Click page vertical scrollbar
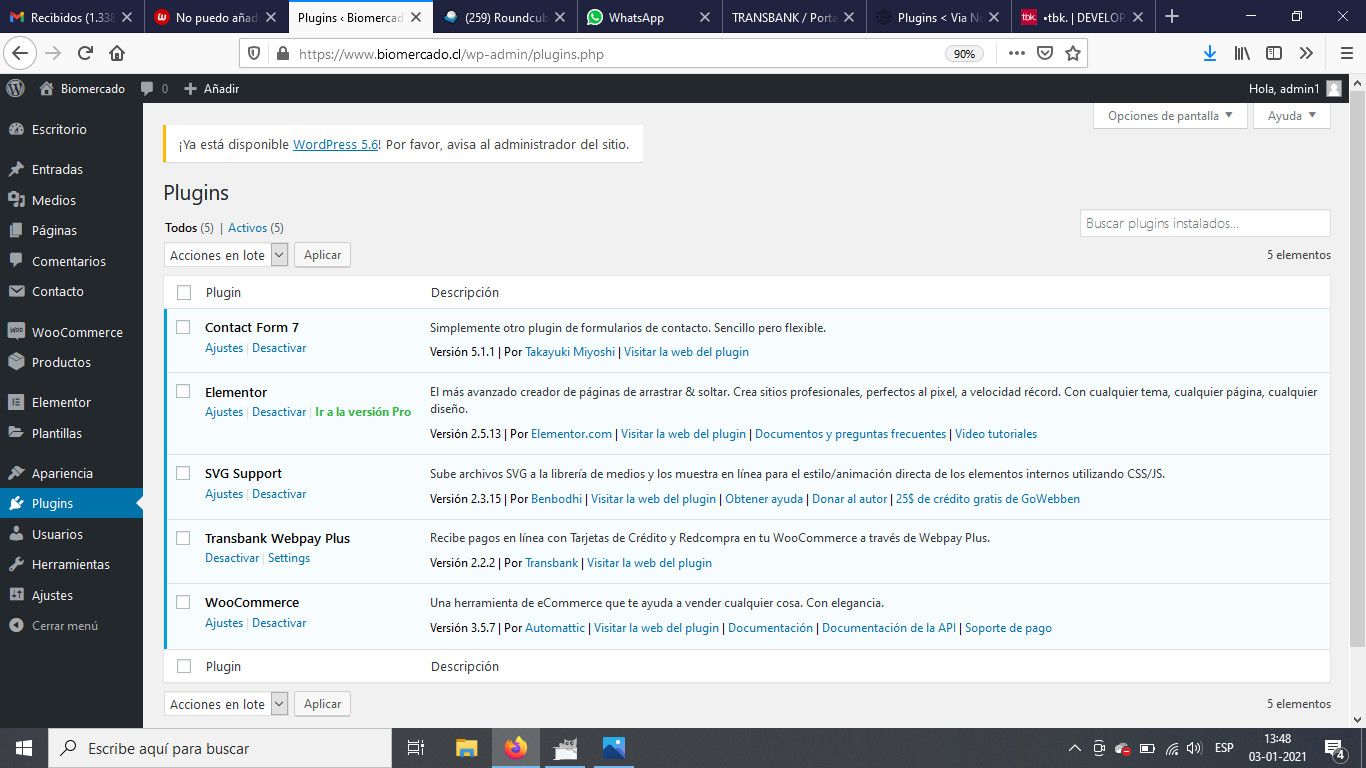 pyautogui.click(x=1357, y=370)
